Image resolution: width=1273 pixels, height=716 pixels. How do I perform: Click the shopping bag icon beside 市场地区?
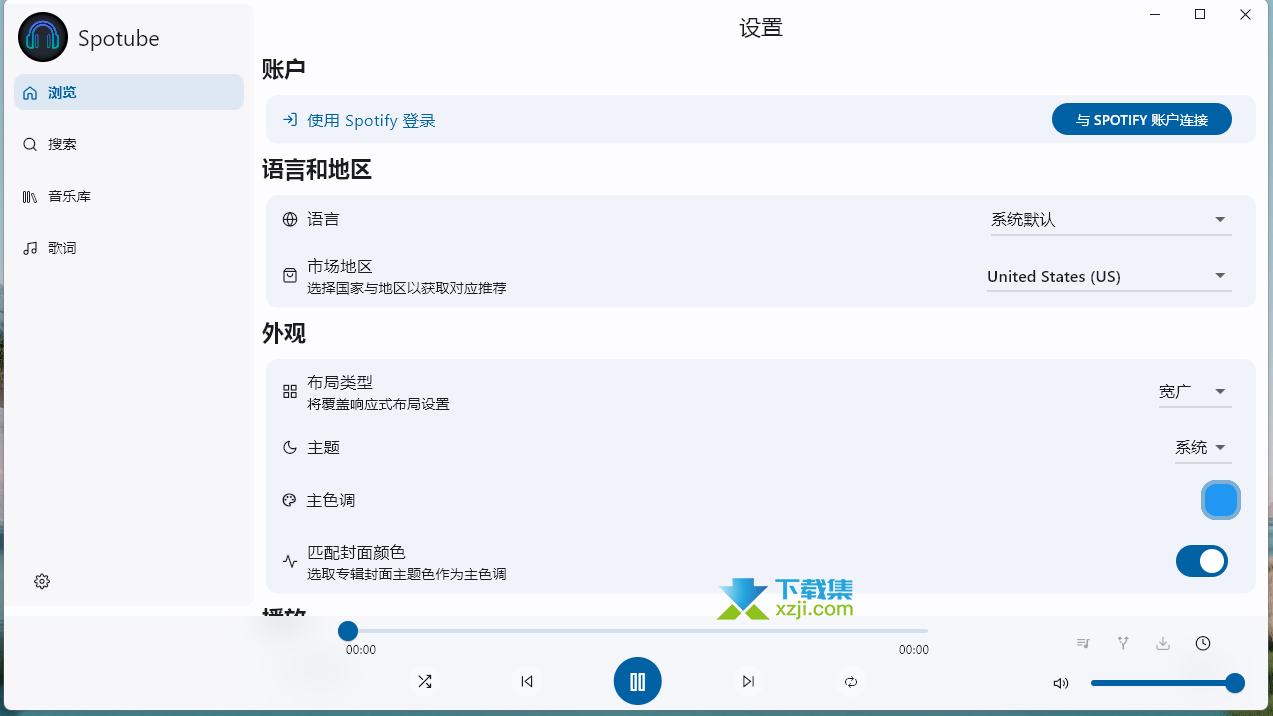(290, 275)
